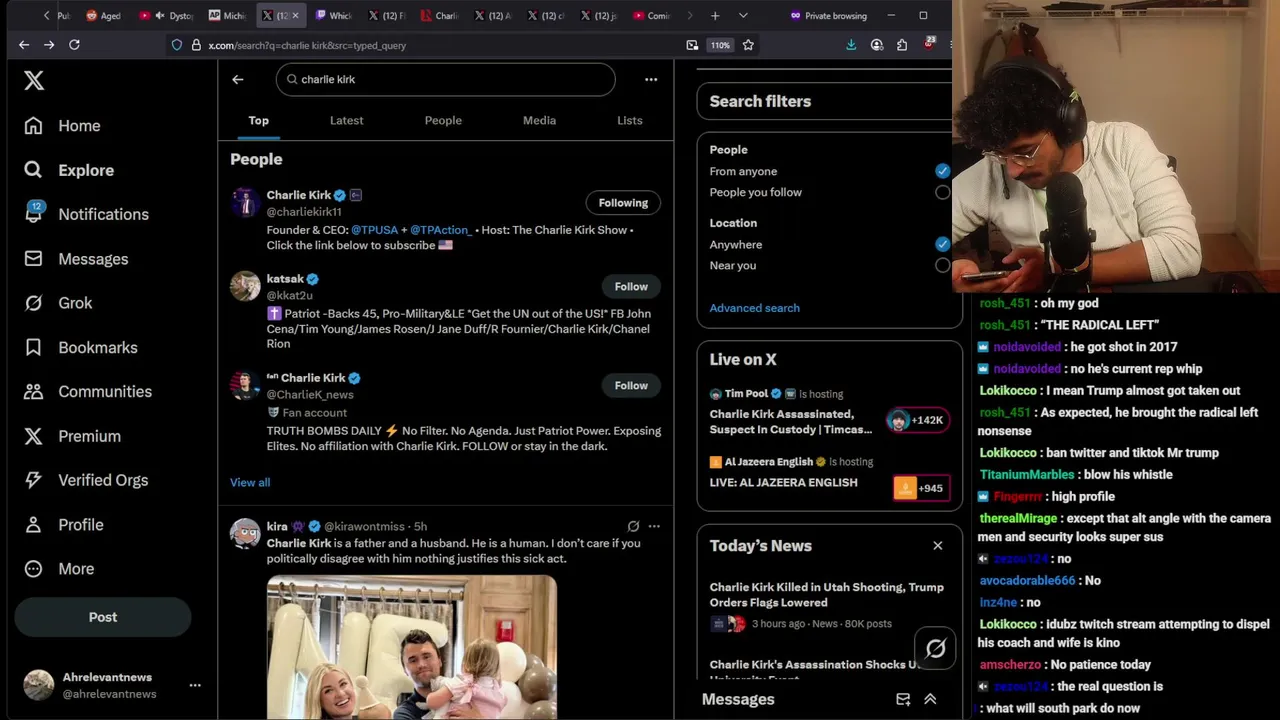Select From anyone radio option
The image size is (1280, 720).
[942, 171]
